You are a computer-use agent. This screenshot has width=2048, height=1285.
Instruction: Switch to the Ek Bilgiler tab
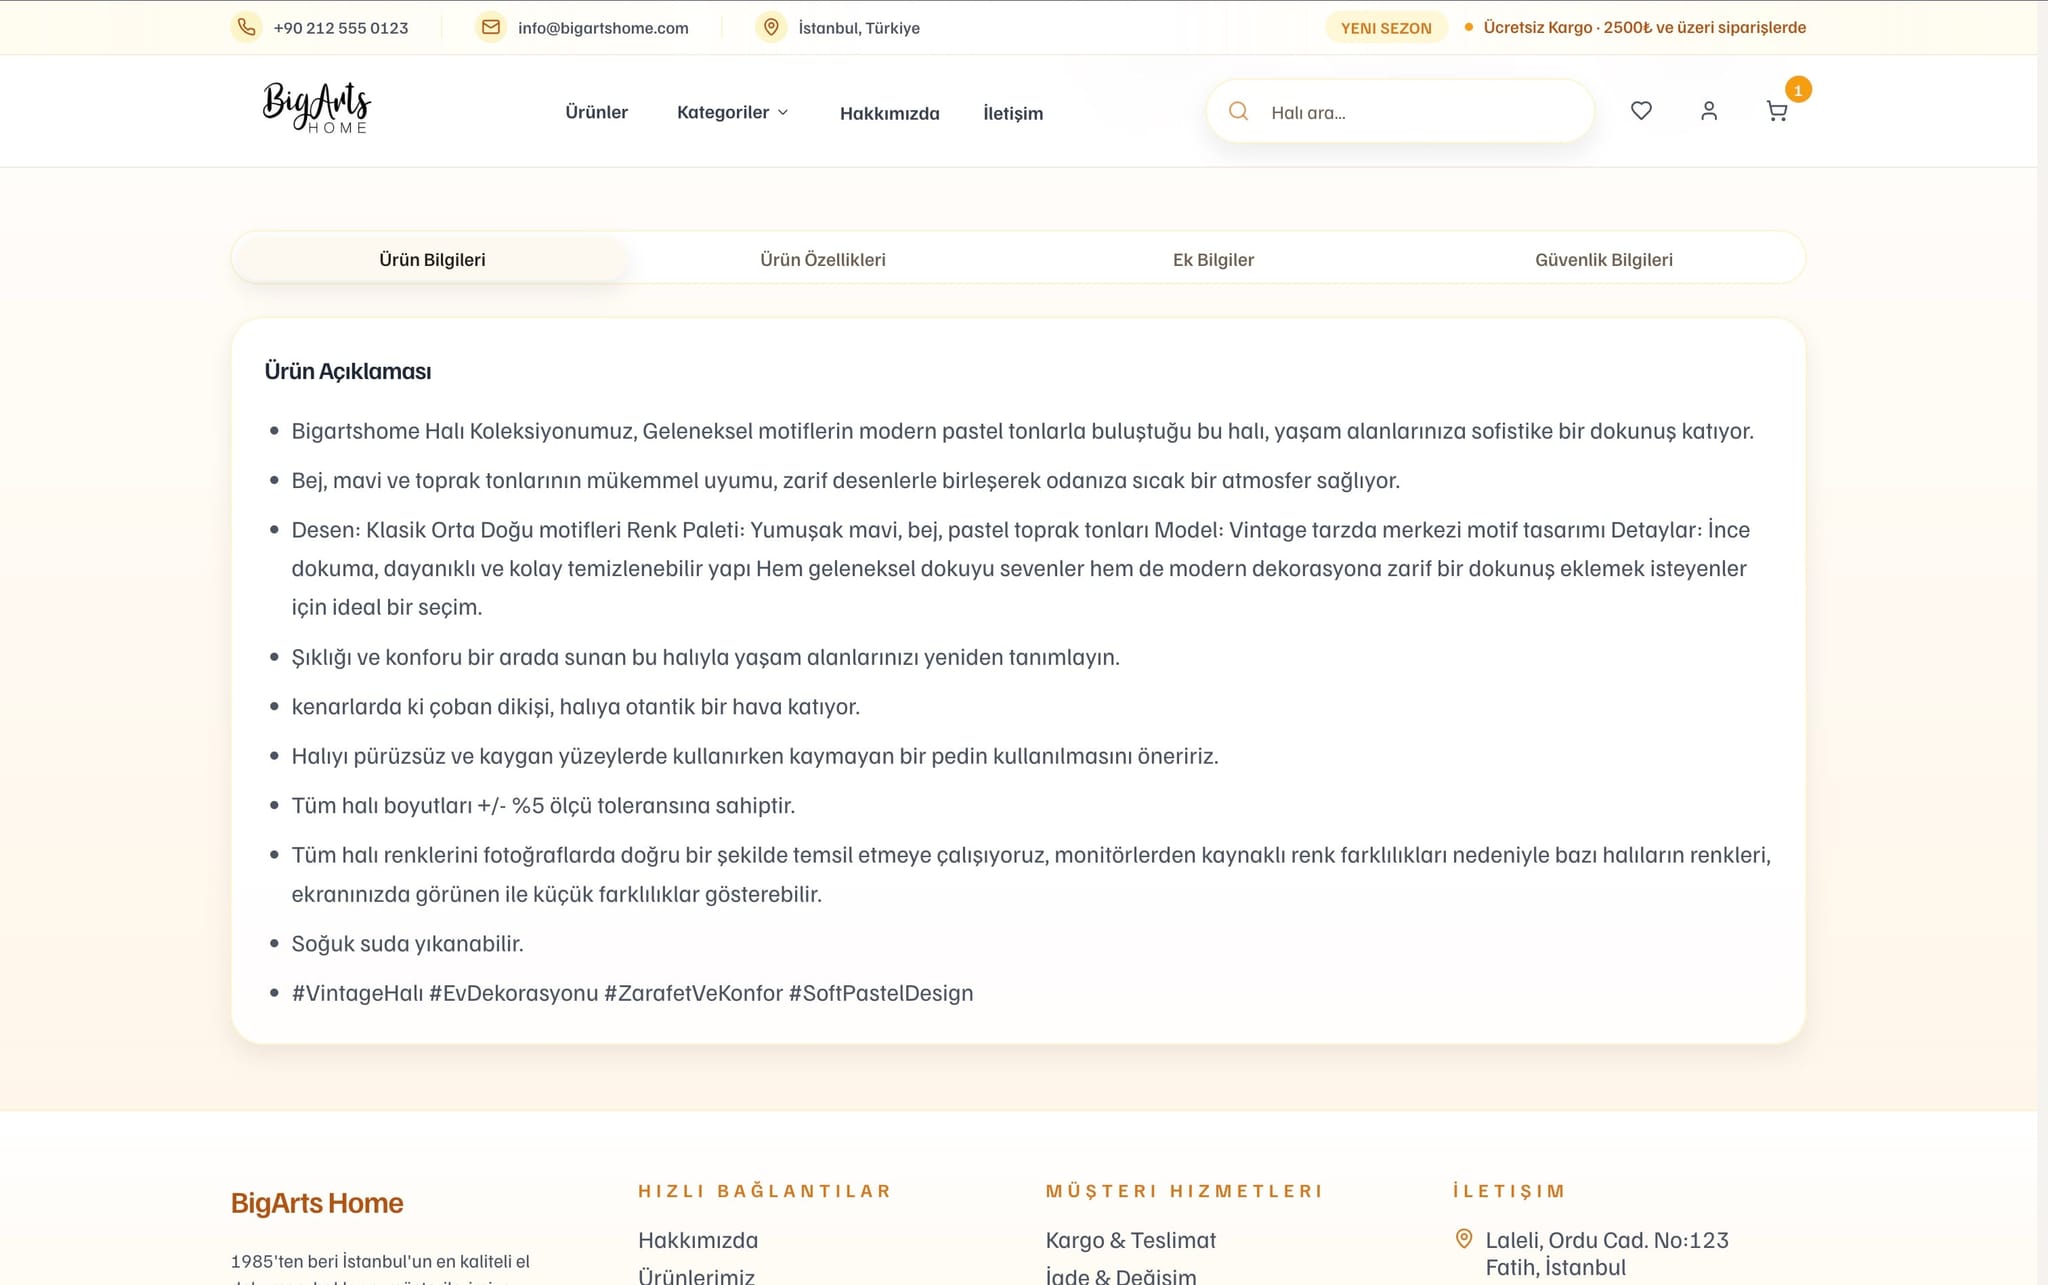coord(1213,260)
